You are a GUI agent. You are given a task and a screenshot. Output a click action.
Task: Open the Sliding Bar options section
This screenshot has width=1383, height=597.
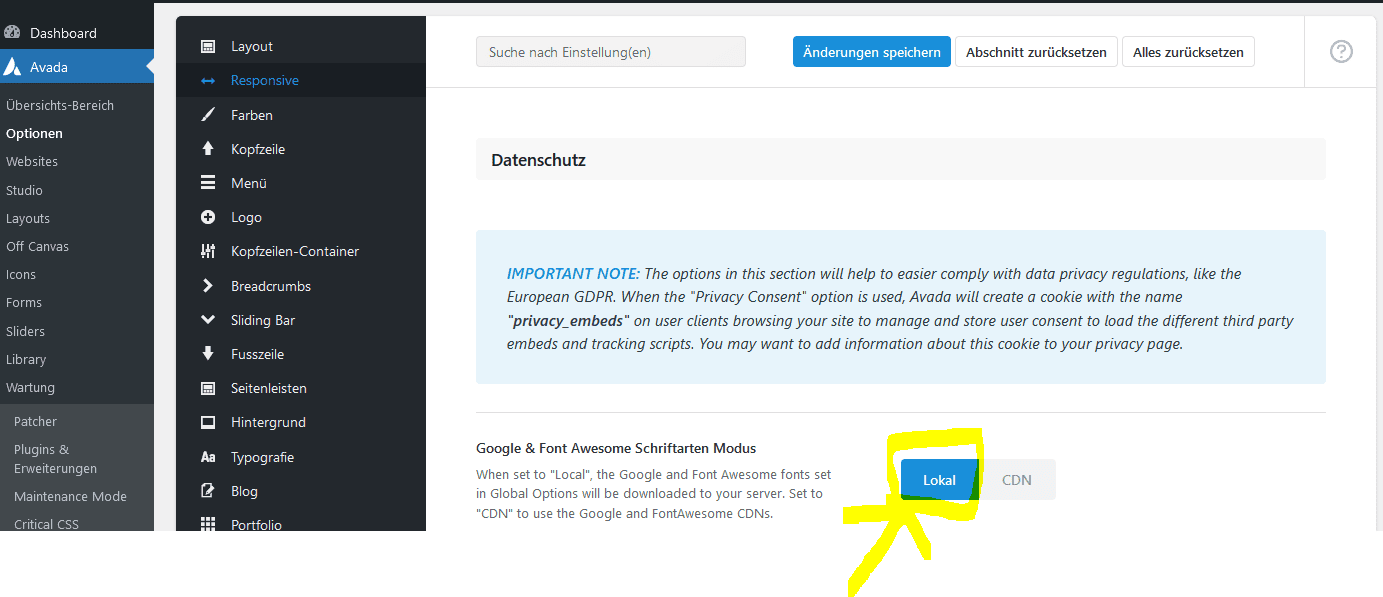point(301,320)
